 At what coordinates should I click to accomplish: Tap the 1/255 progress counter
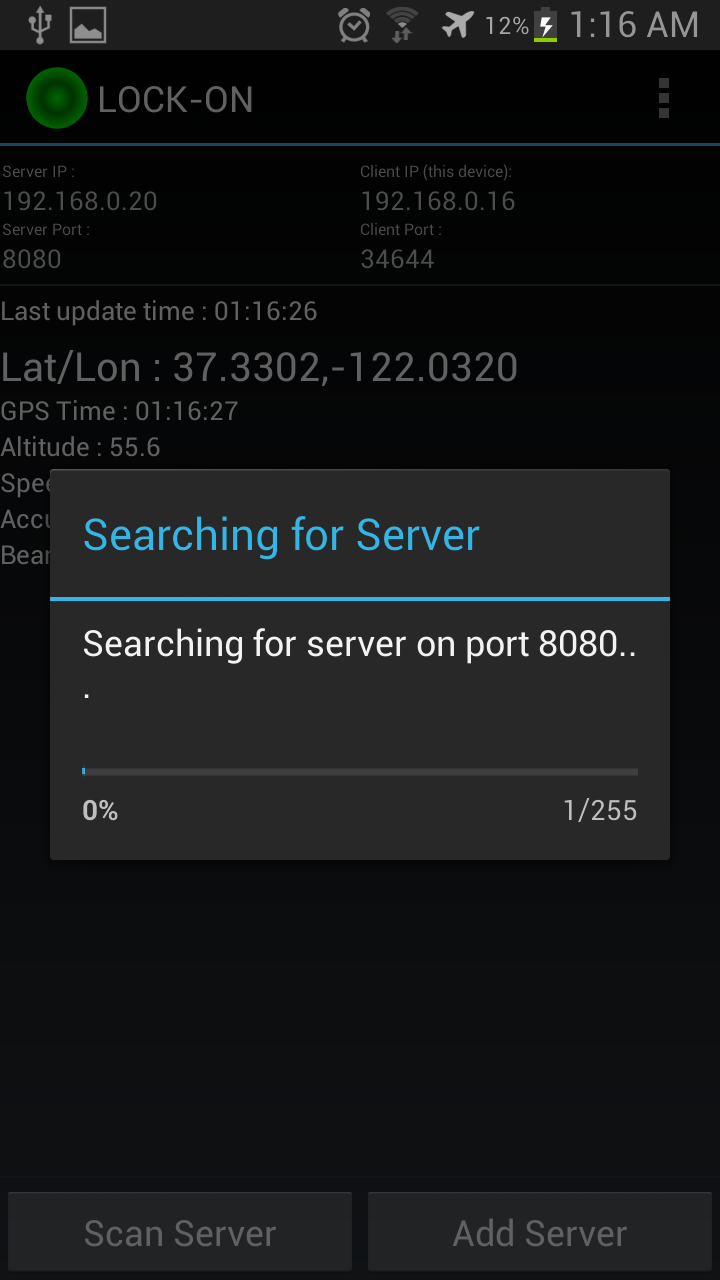600,810
